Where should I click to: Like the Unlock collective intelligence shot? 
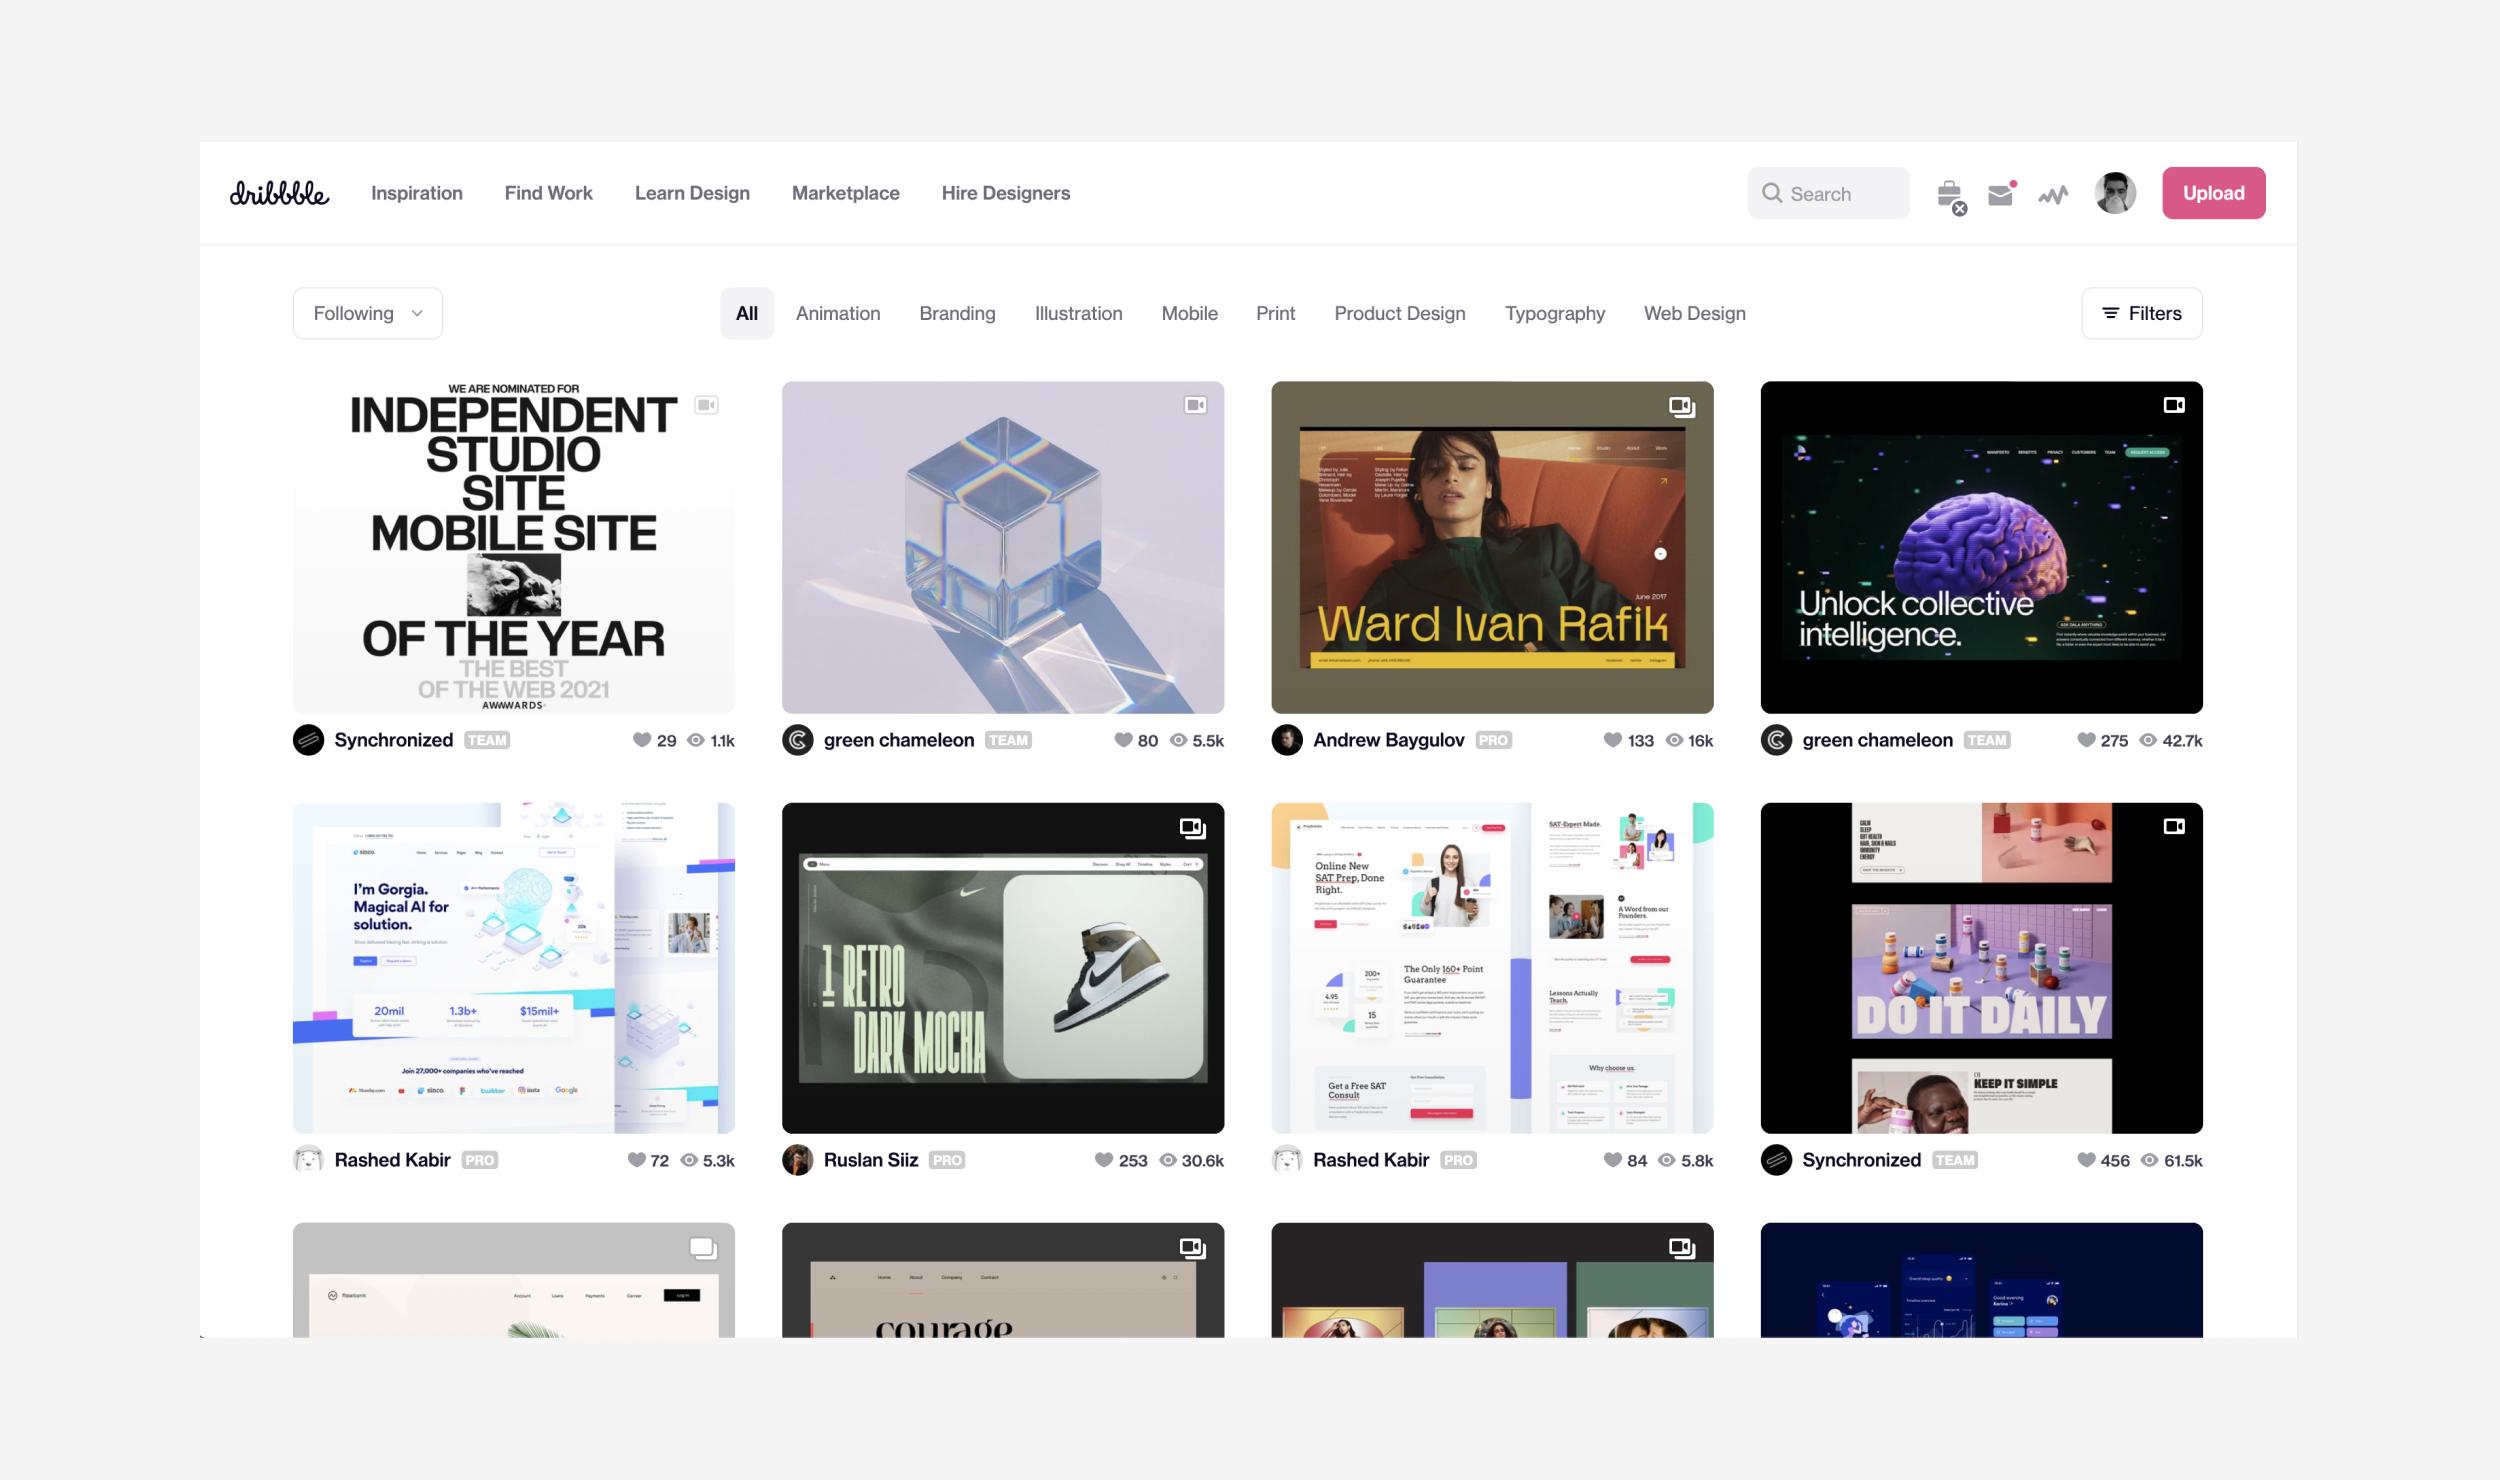coord(2086,740)
